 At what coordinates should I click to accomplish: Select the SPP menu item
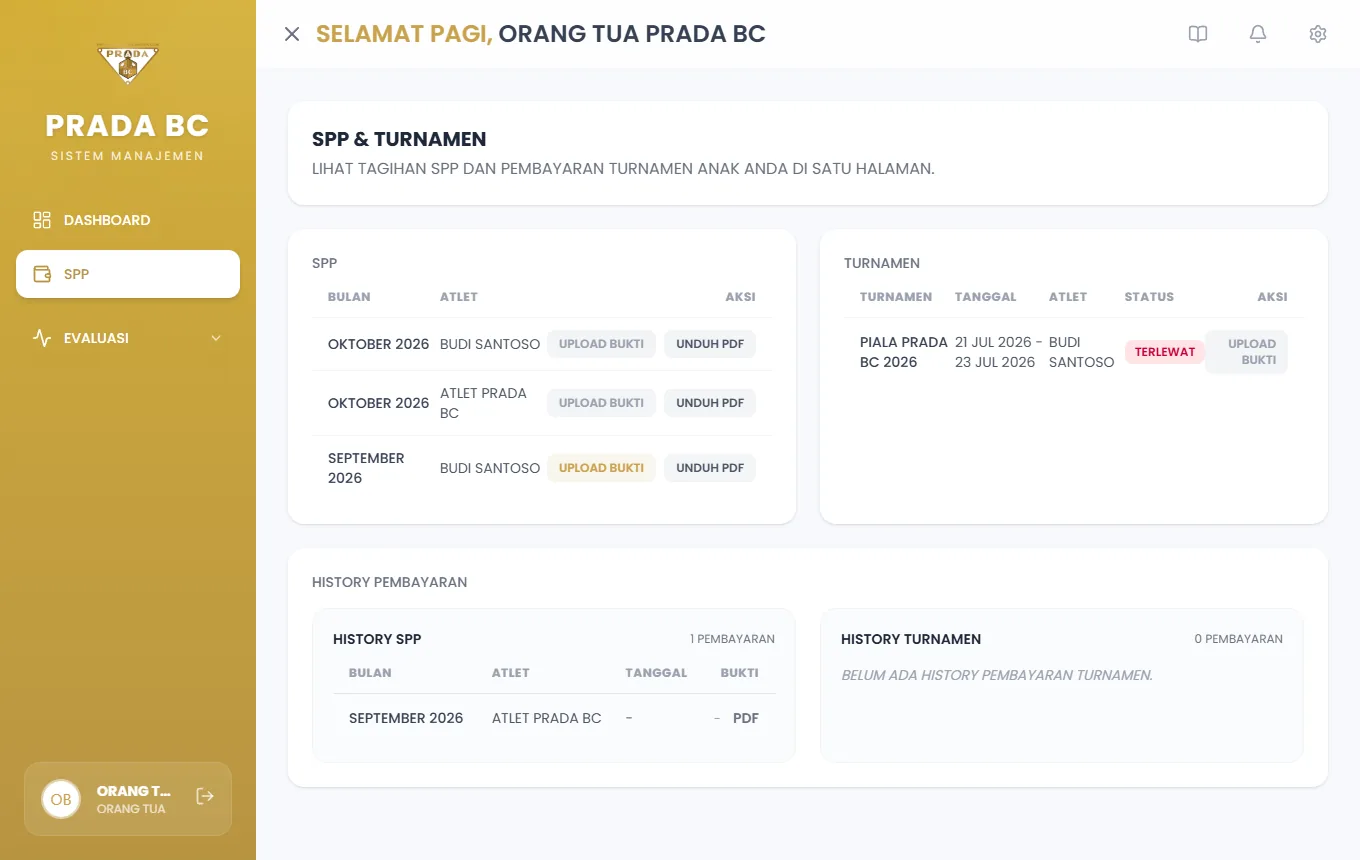point(128,274)
